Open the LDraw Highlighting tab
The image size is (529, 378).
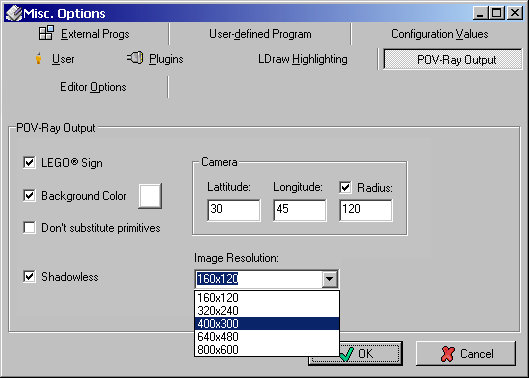[x=302, y=59]
